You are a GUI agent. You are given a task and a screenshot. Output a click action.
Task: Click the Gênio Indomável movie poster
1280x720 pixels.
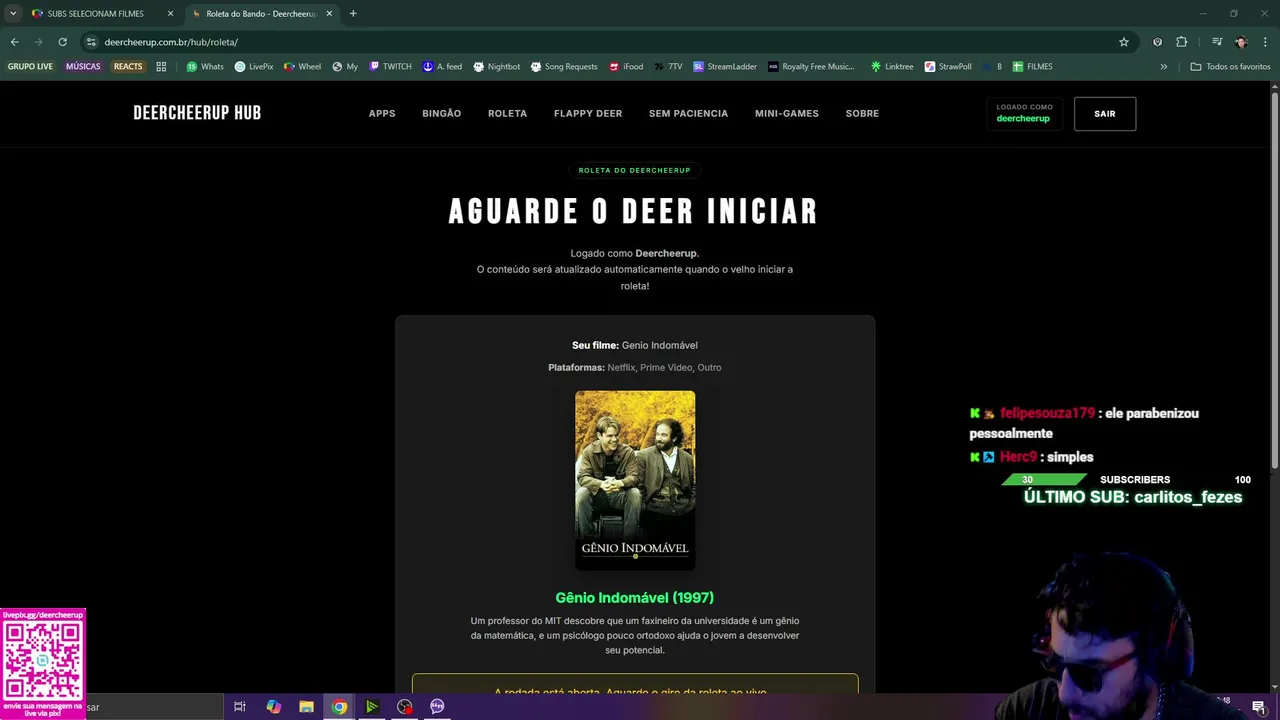tap(635, 480)
